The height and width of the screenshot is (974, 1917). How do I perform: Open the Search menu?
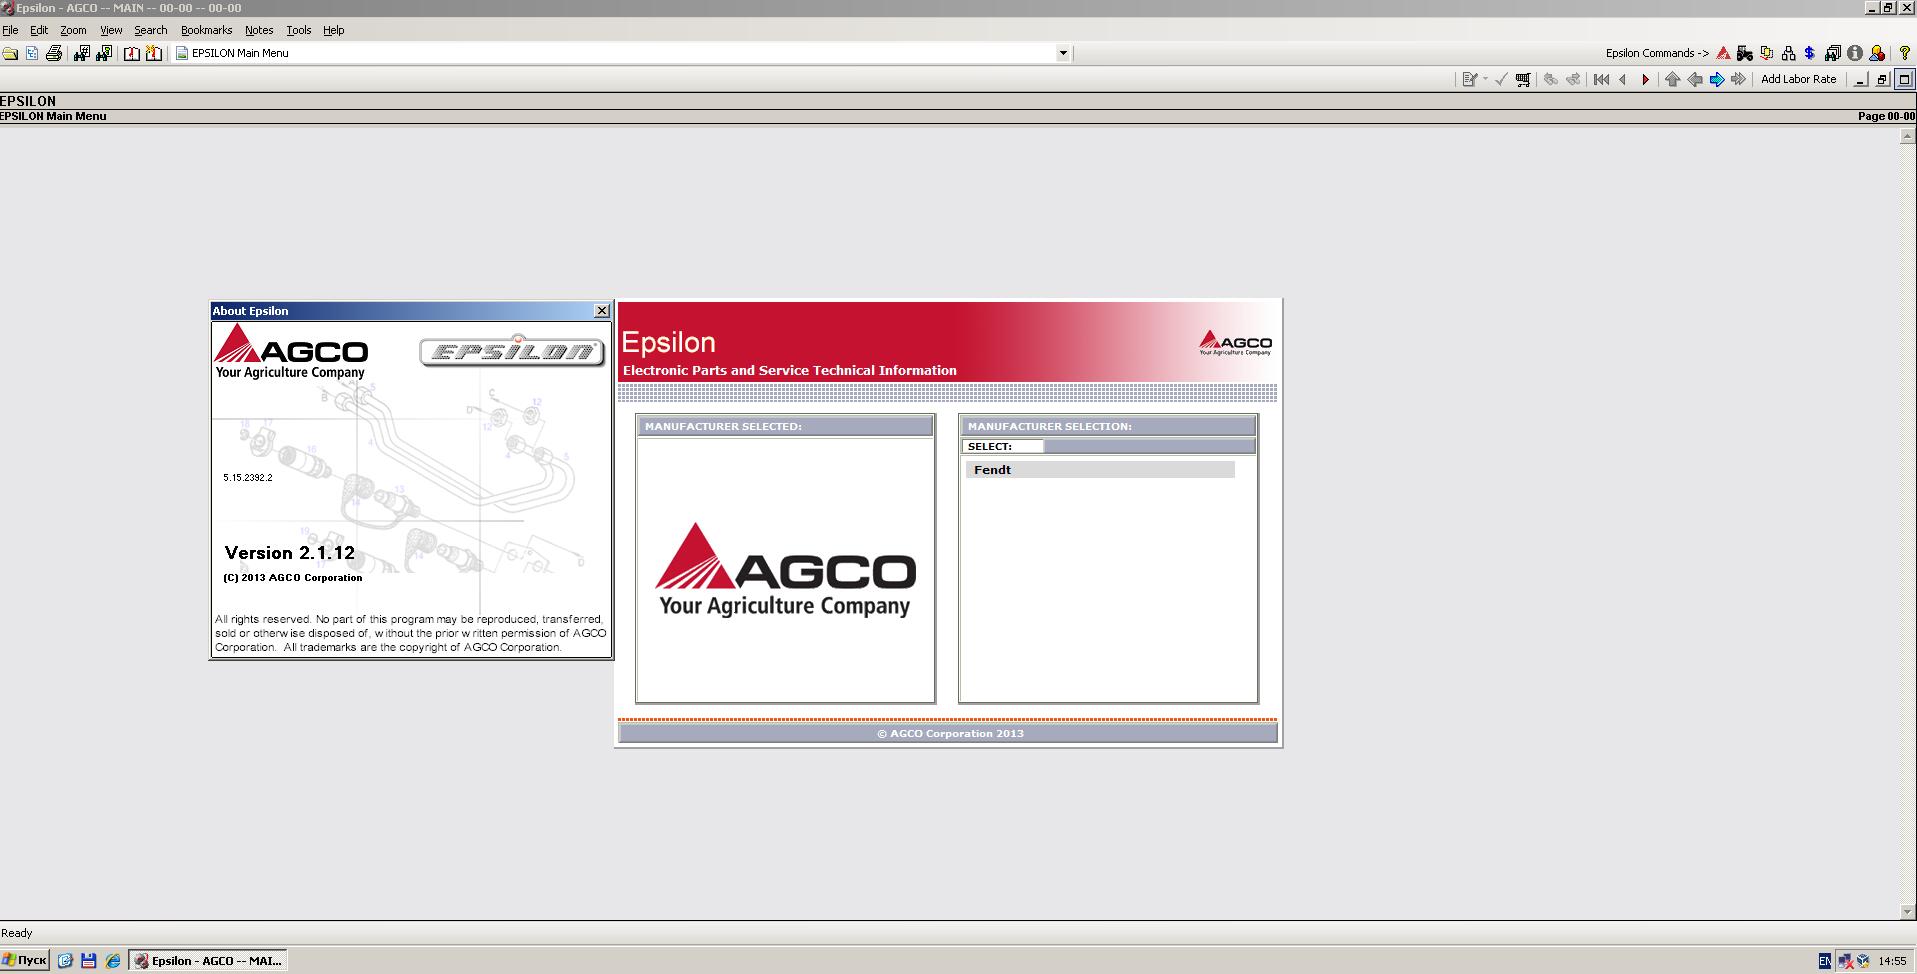(151, 30)
